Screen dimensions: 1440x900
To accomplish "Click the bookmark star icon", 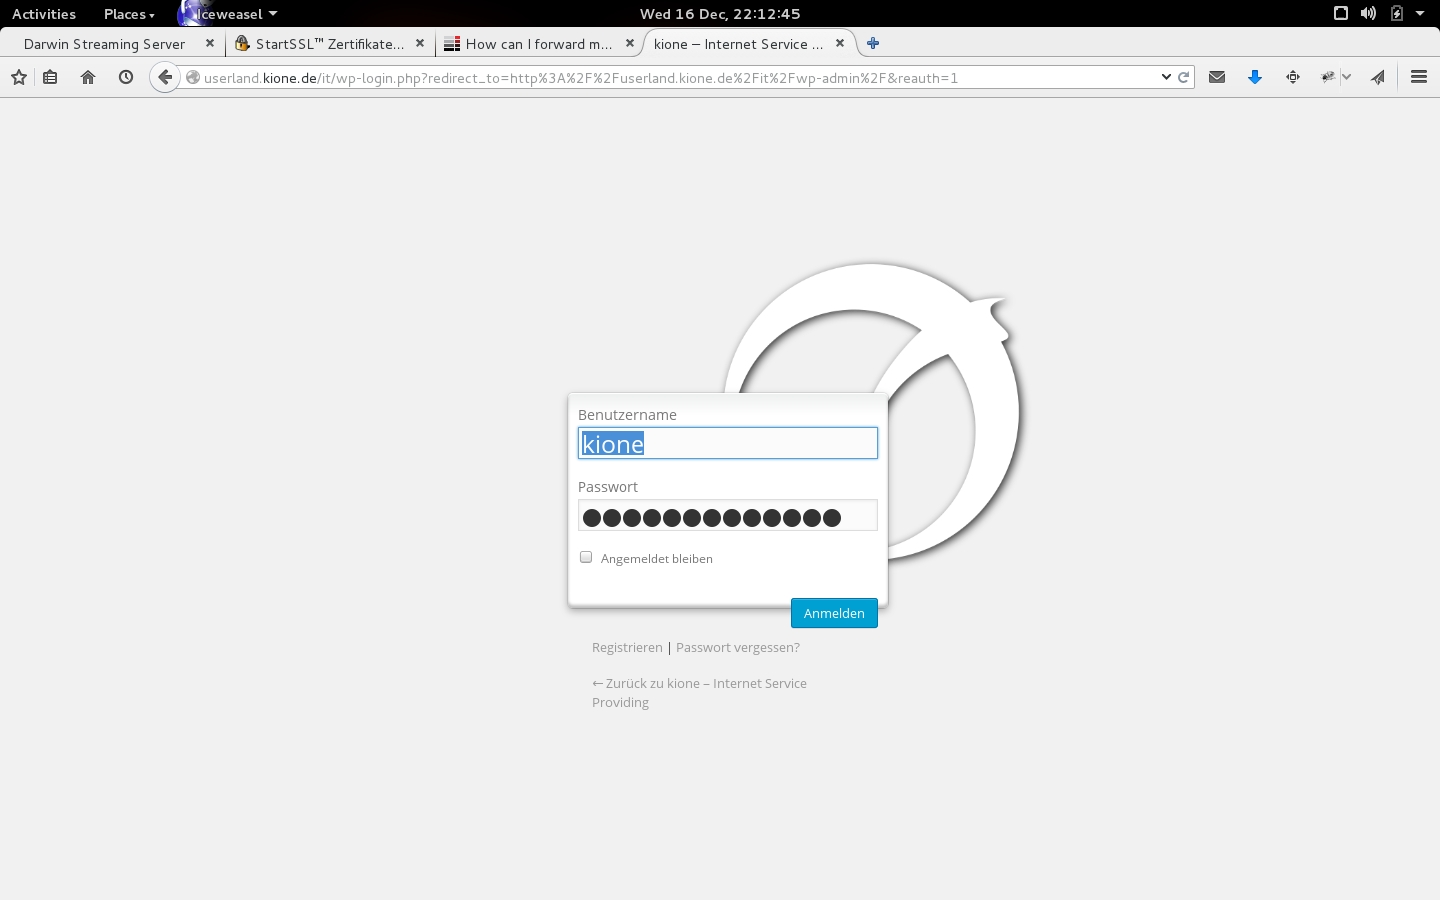I will click(x=18, y=77).
